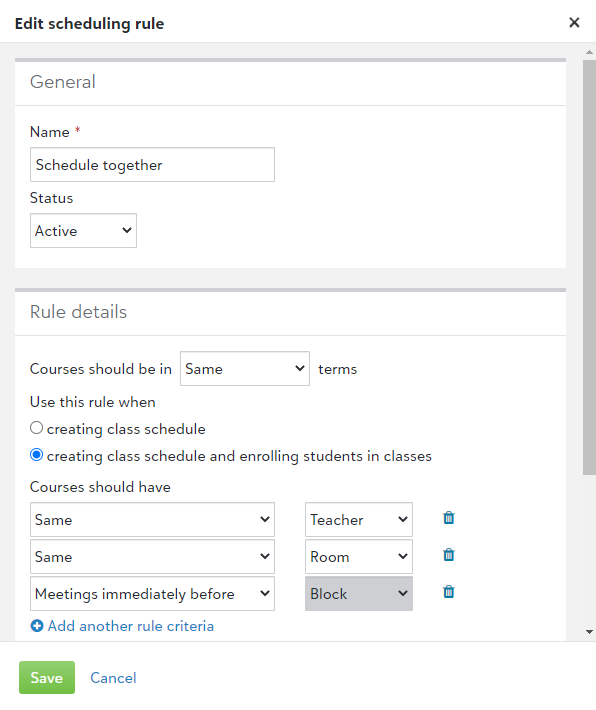
Task: Select schedule and enrolling students radio option
Action: point(36,455)
